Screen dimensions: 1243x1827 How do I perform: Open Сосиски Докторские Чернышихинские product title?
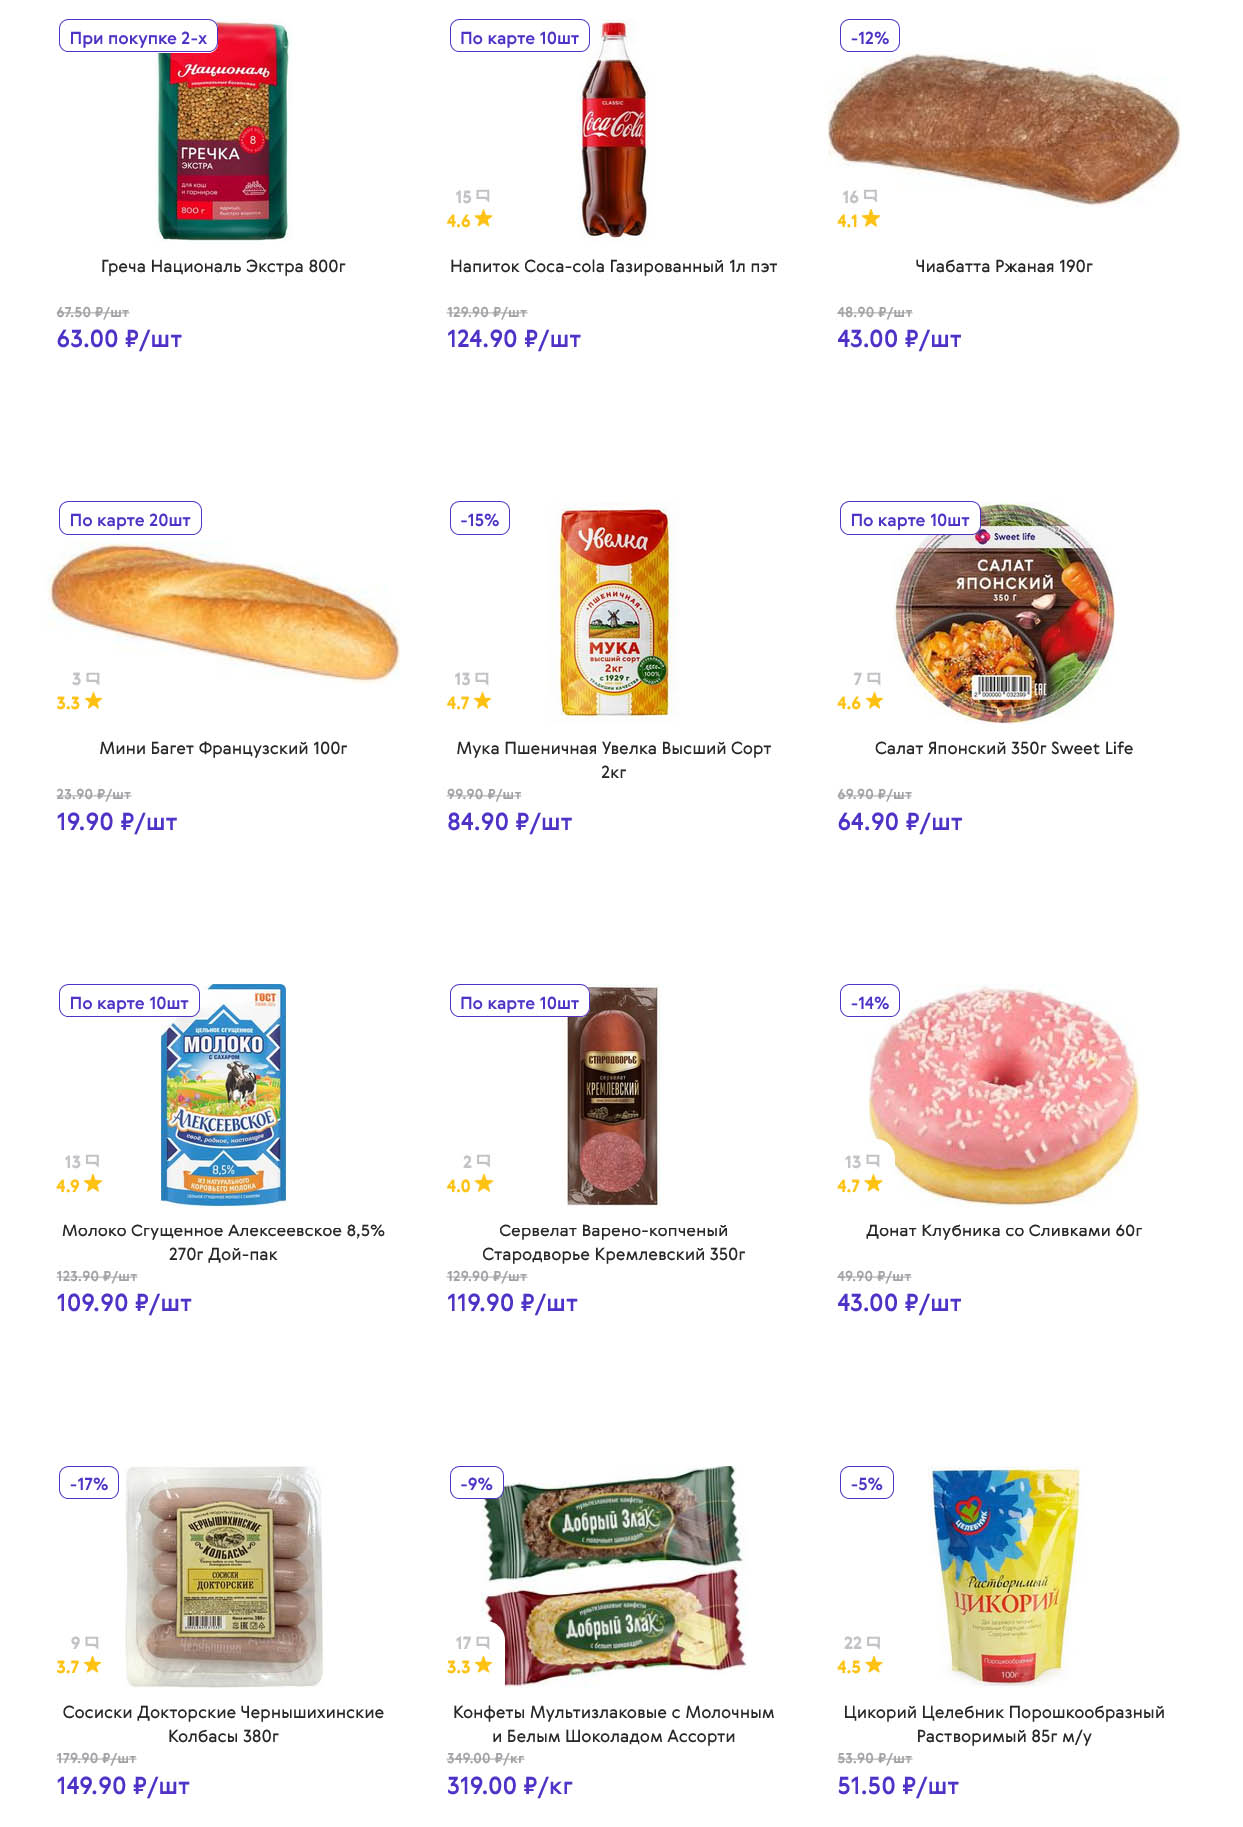coord(223,1724)
